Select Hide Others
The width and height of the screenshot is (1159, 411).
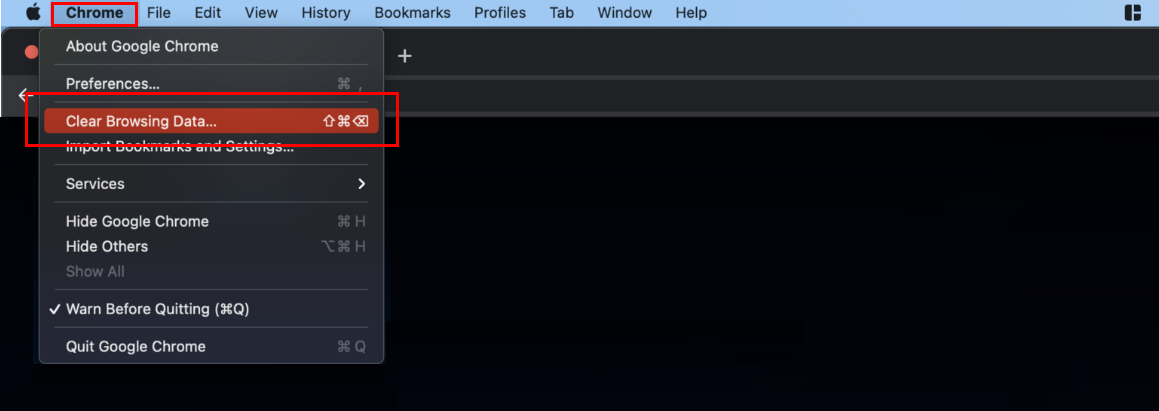tap(211, 246)
